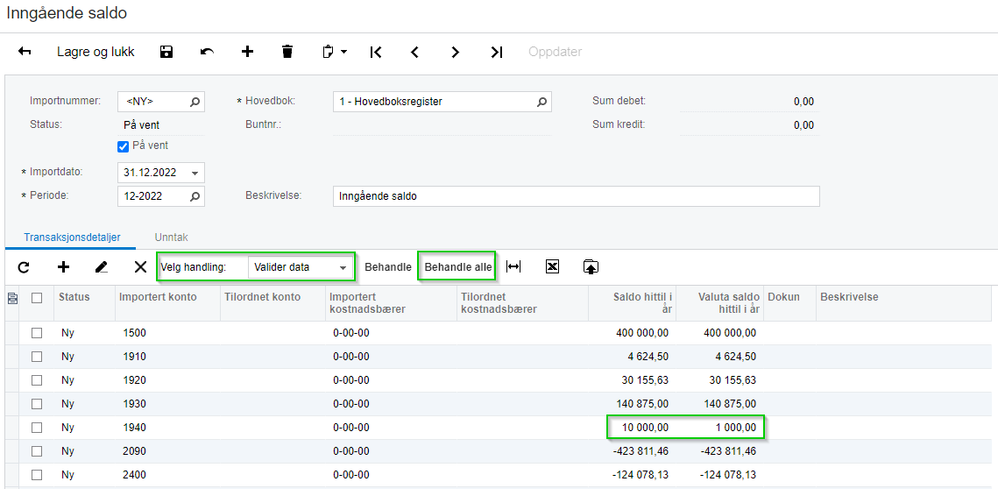998x489 pixels.
Task: Click the Behandle alle button
Action: point(458,267)
